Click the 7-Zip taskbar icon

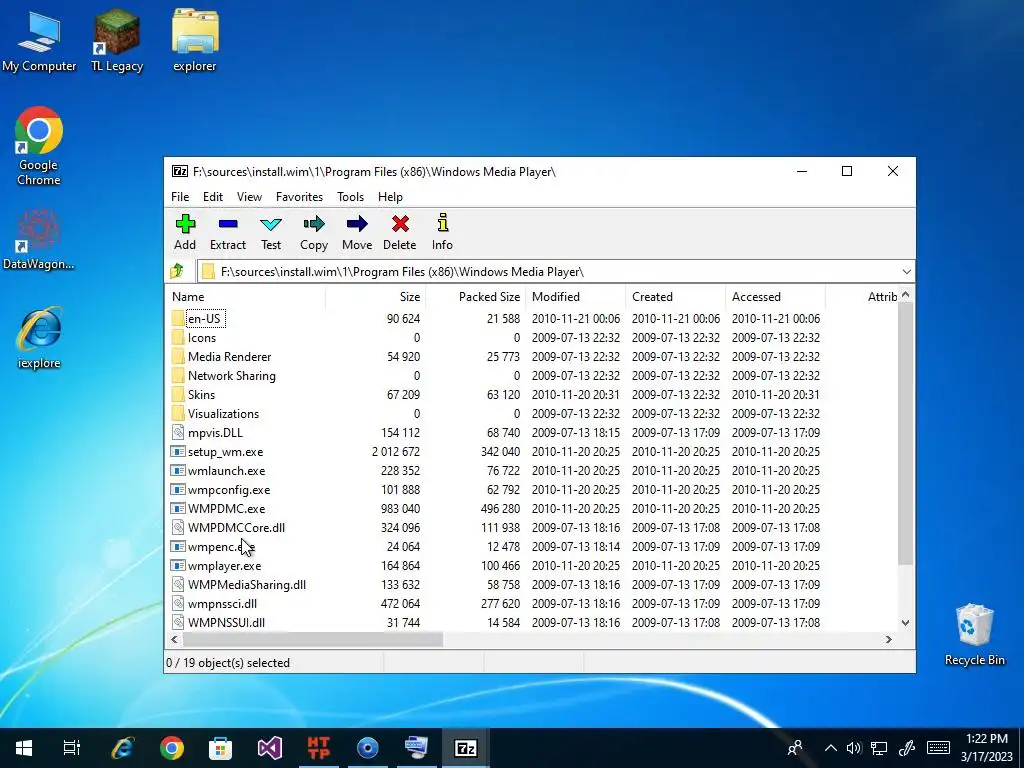465,748
